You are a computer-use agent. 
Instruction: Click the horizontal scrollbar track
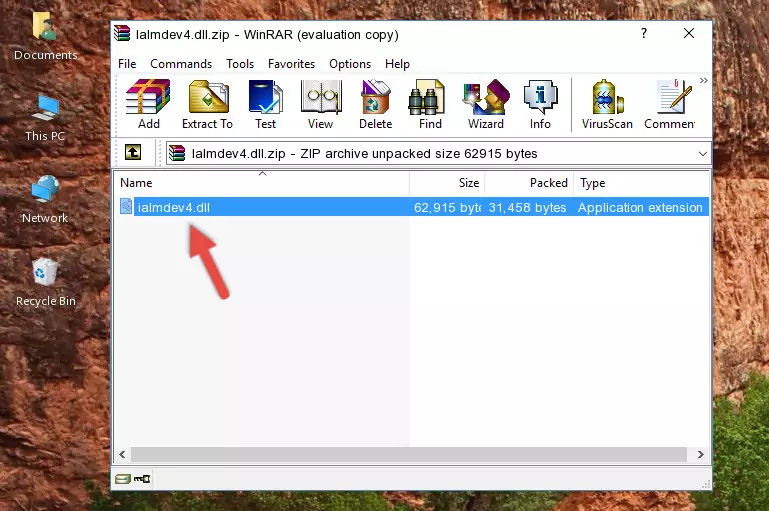[409, 455]
